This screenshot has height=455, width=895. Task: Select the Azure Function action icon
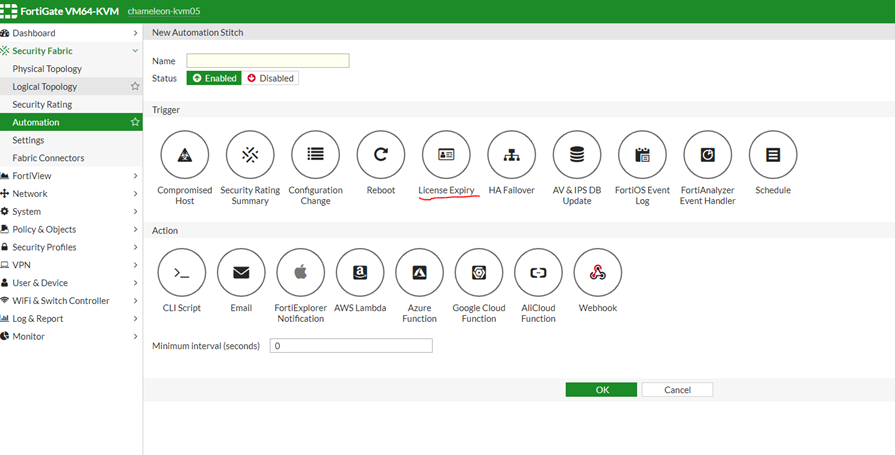420,273
